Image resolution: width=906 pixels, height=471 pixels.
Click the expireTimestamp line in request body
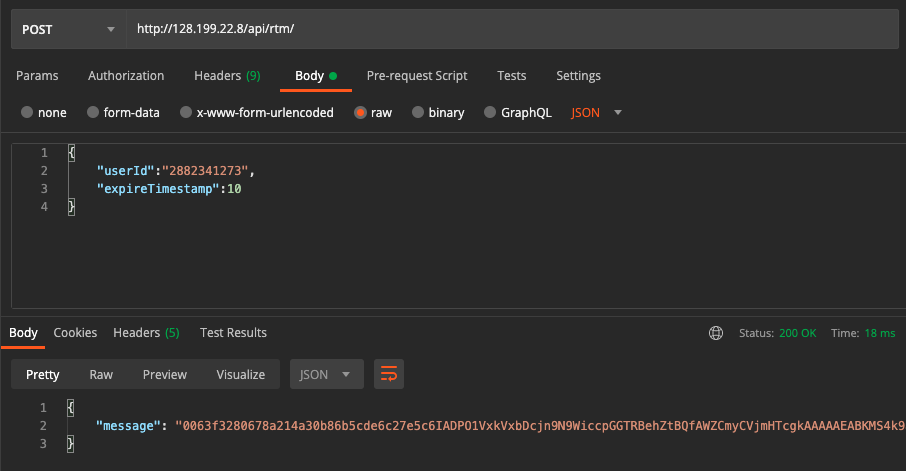(x=169, y=189)
